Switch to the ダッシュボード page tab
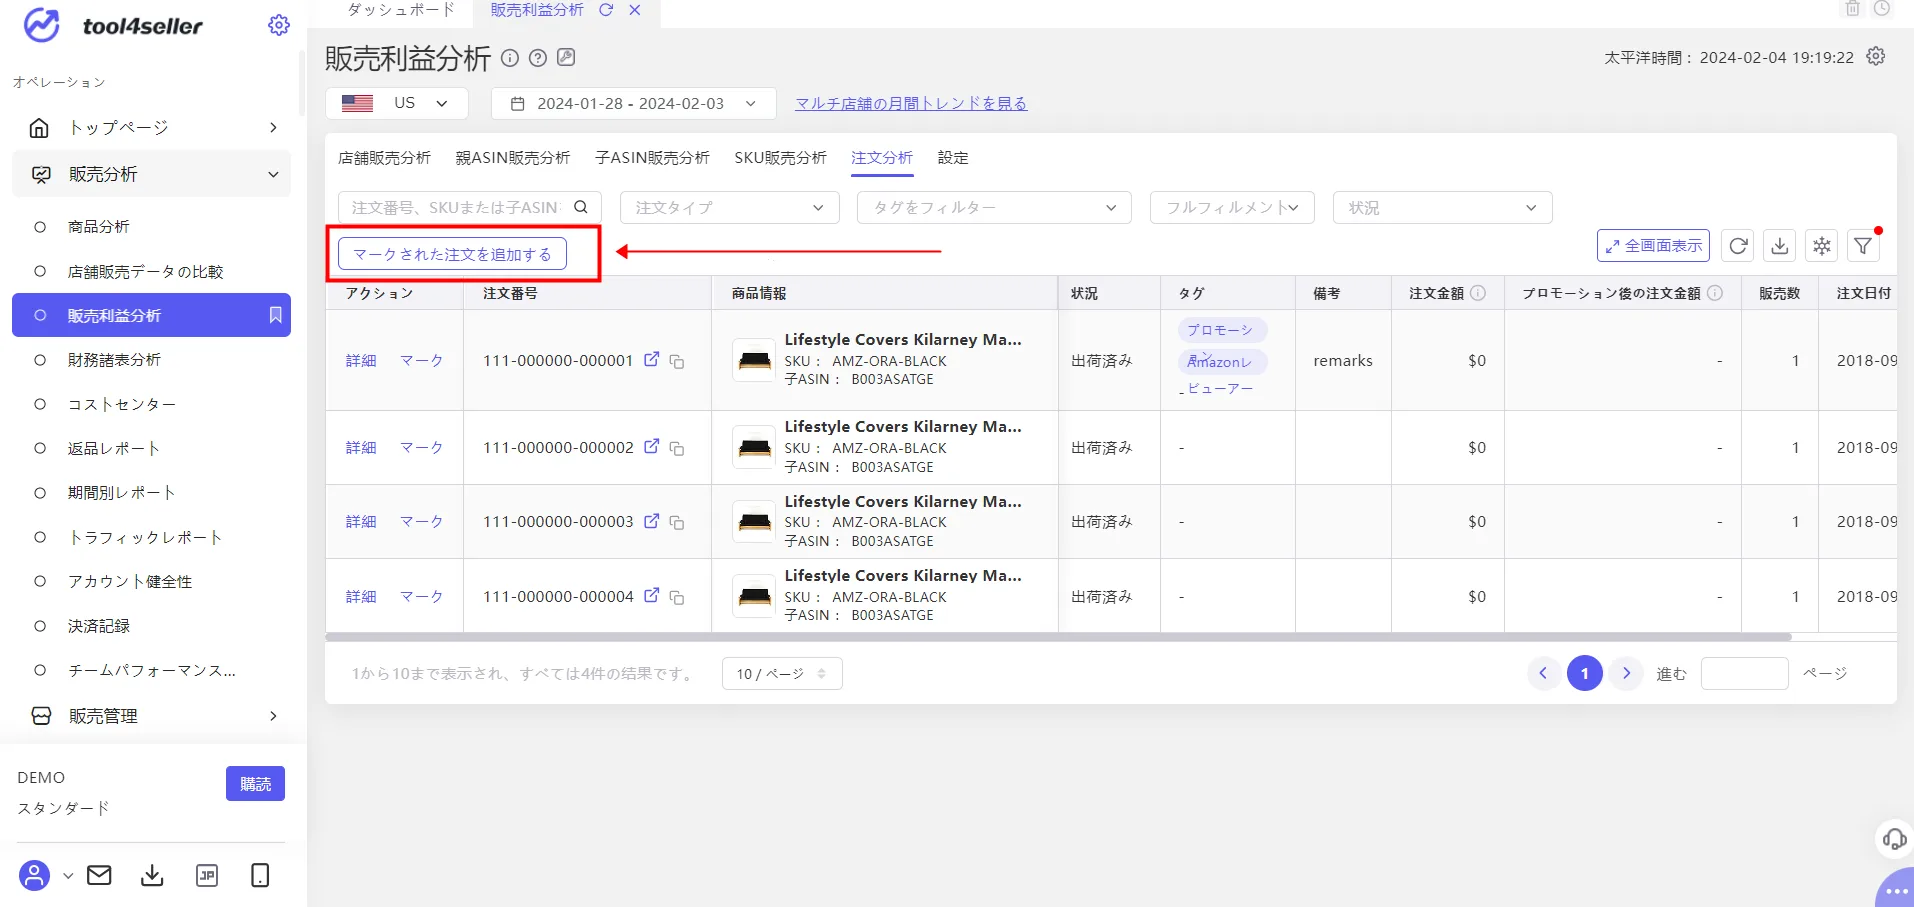The width and height of the screenshot is (1914, 907). (x=401, y=10)
